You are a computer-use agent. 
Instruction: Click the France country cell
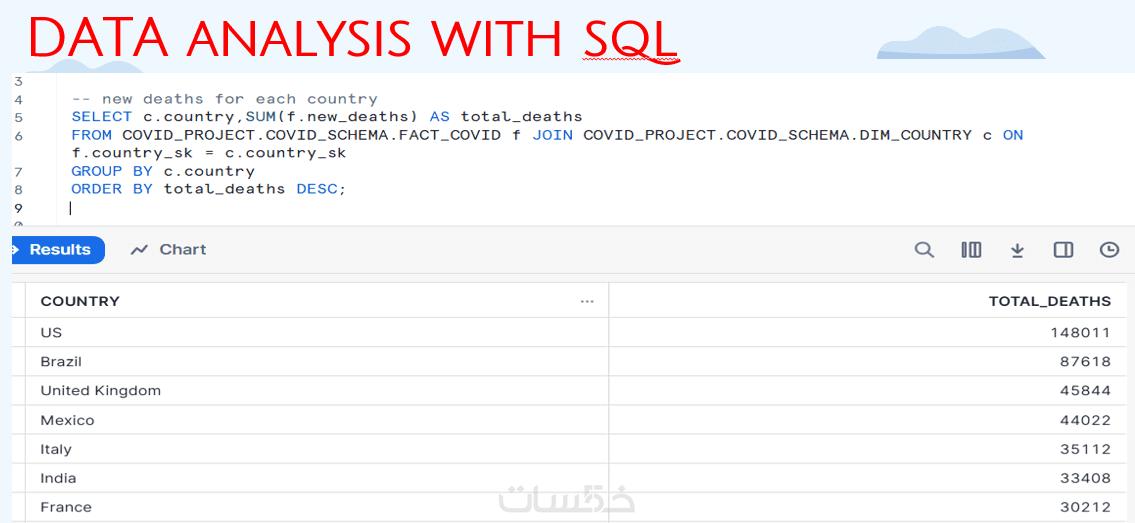pos(66,507)
